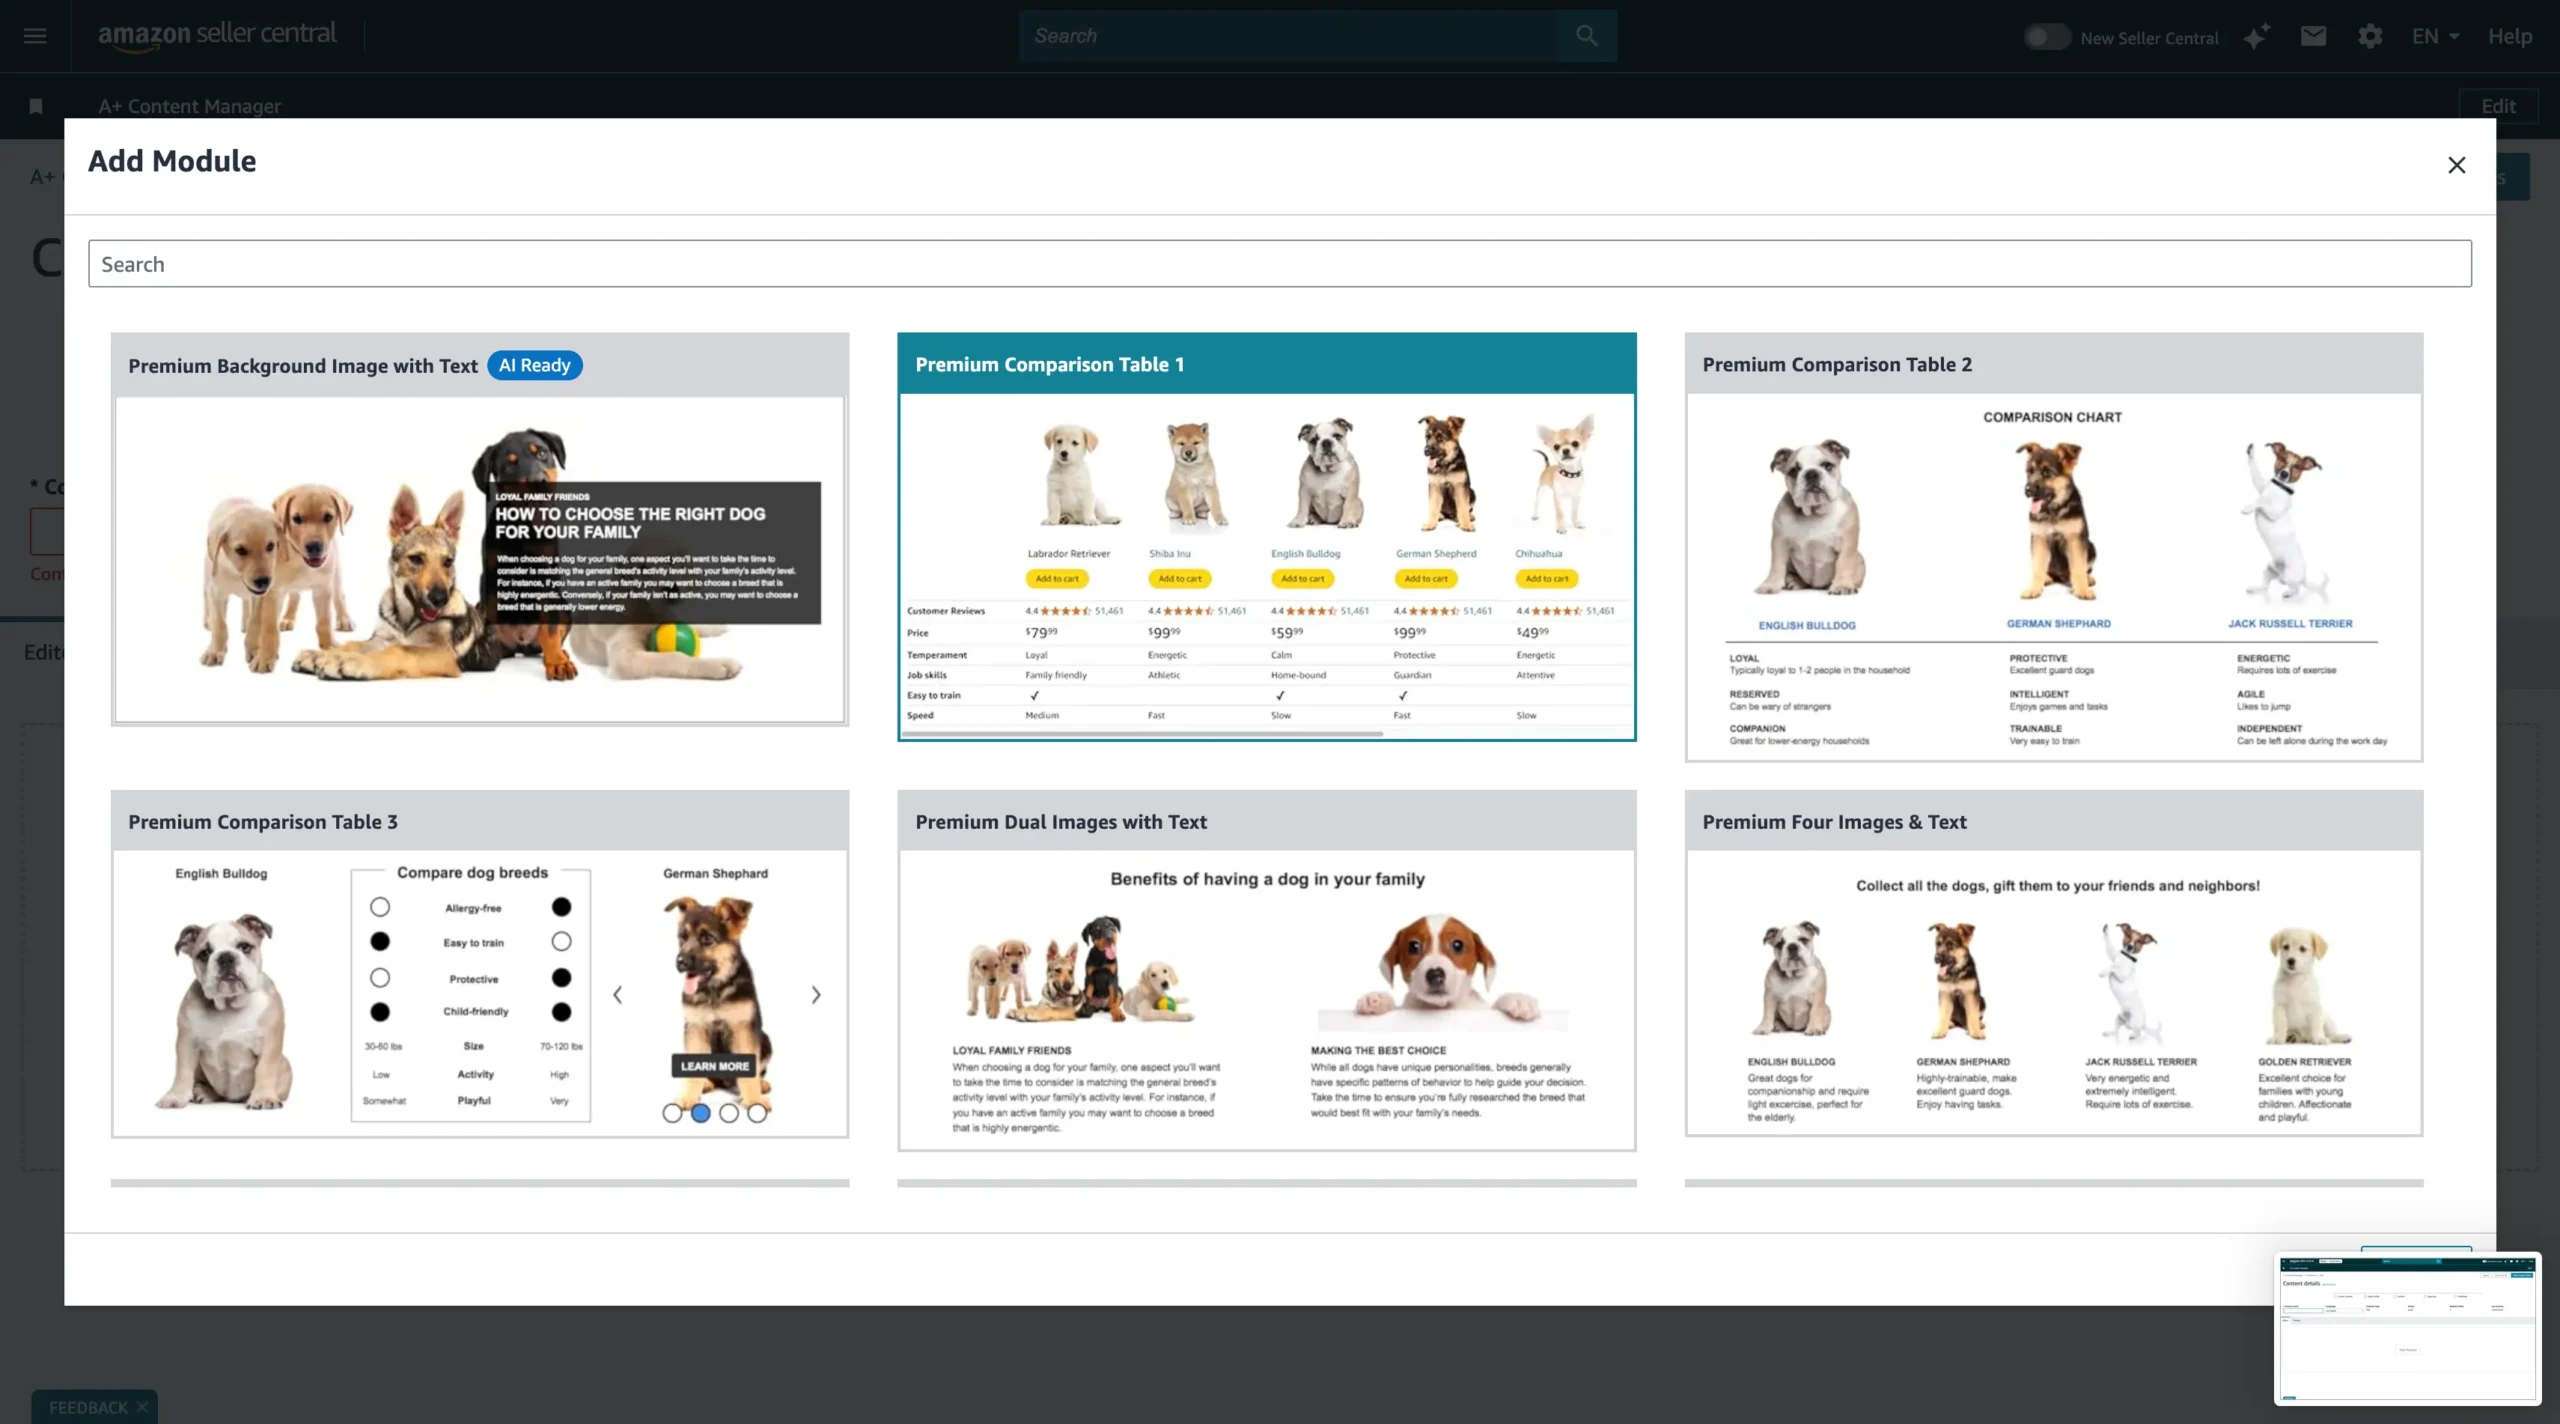This screenshot has height=1424, width=2560.
Task: Open the sparkle AI assistant icon
Action: 2256,37
